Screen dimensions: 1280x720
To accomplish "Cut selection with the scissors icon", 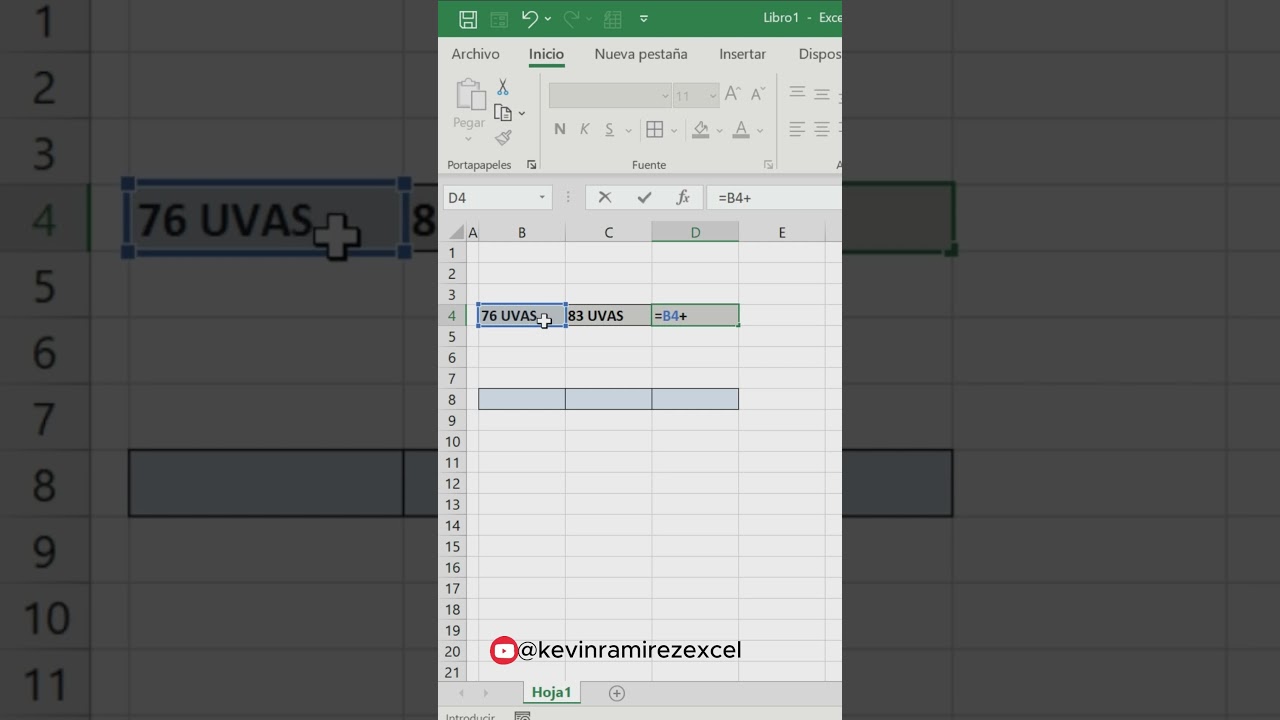I will (503, 88).
